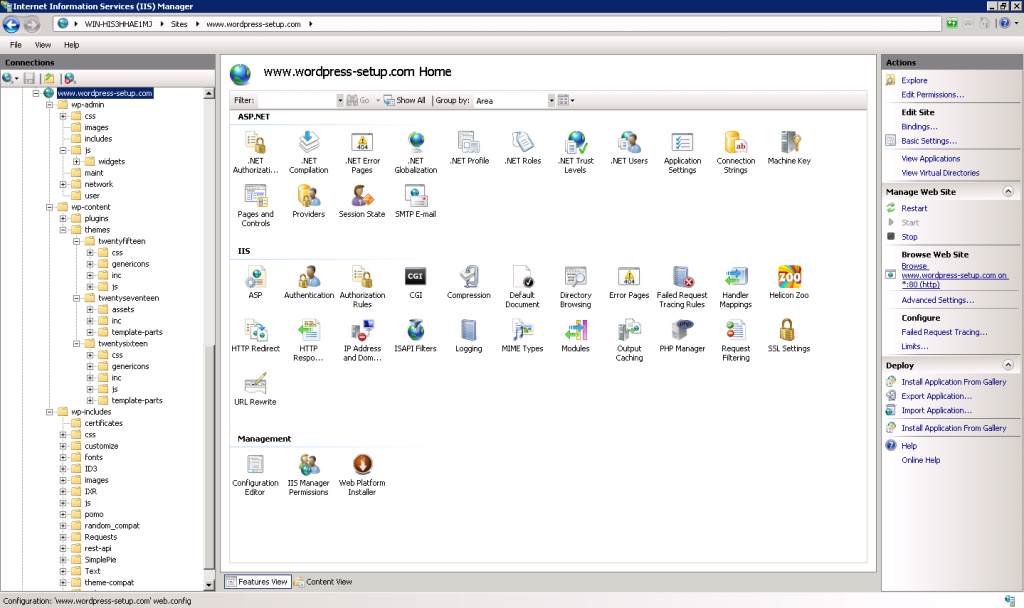Open the Help icon in the address bar

click(x=1004, y=24)
